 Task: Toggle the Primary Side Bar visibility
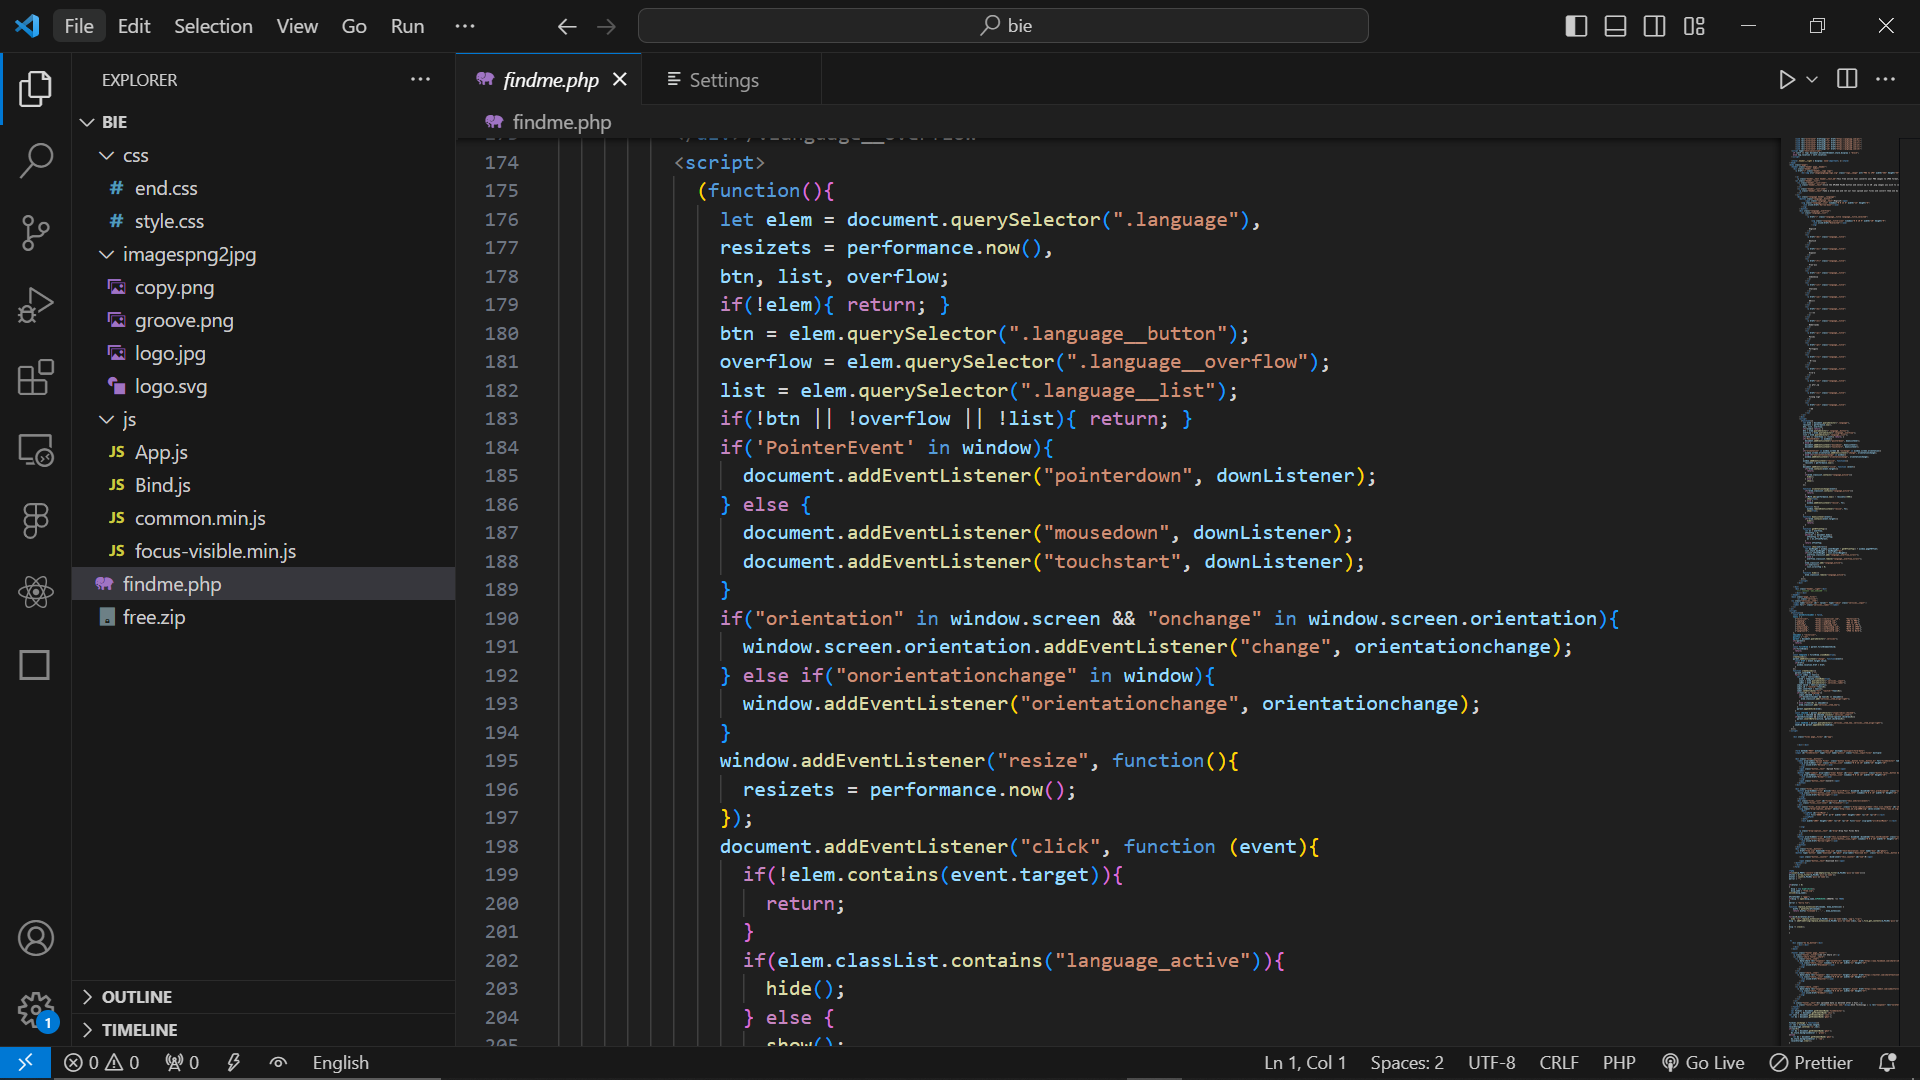(x=1576, y=26)
